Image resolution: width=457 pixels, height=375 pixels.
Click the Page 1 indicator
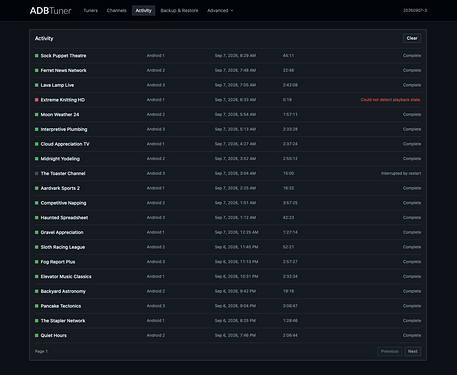click(x=41, y=351)
